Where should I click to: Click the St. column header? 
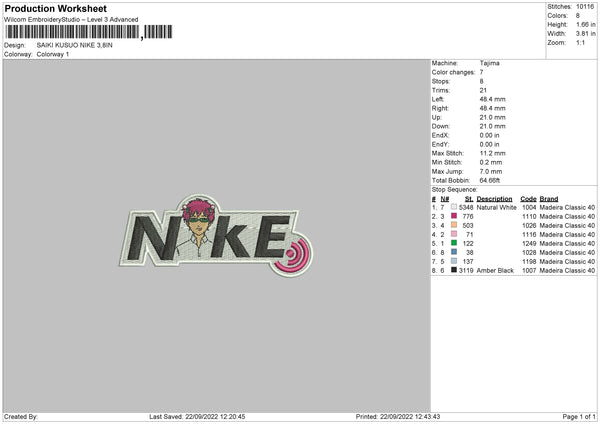(469, 199)
